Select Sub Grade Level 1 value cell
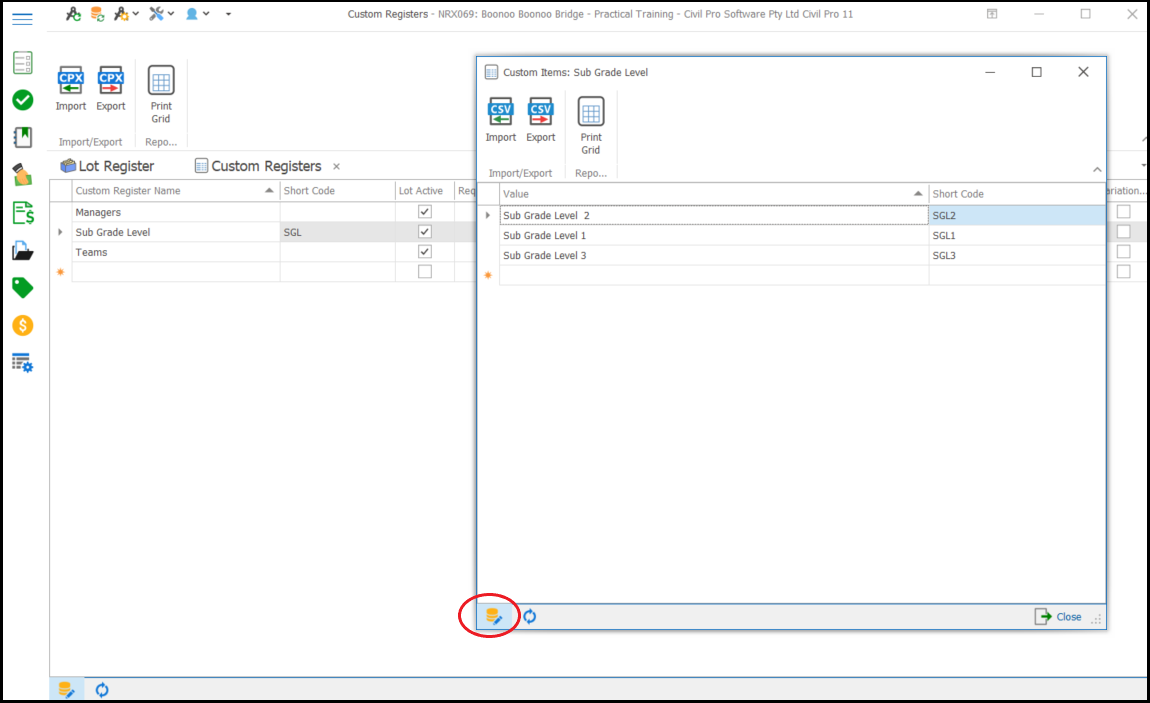This screenshot has height=703, width=1150. click(x=714, y=235)
